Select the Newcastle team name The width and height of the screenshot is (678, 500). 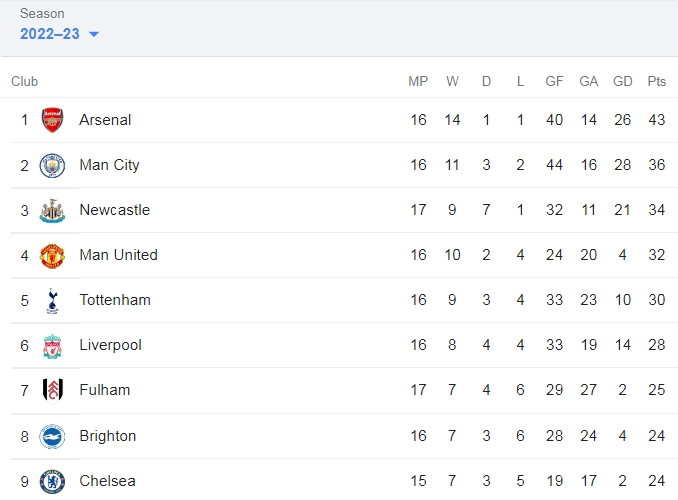(x=115, y=210)
